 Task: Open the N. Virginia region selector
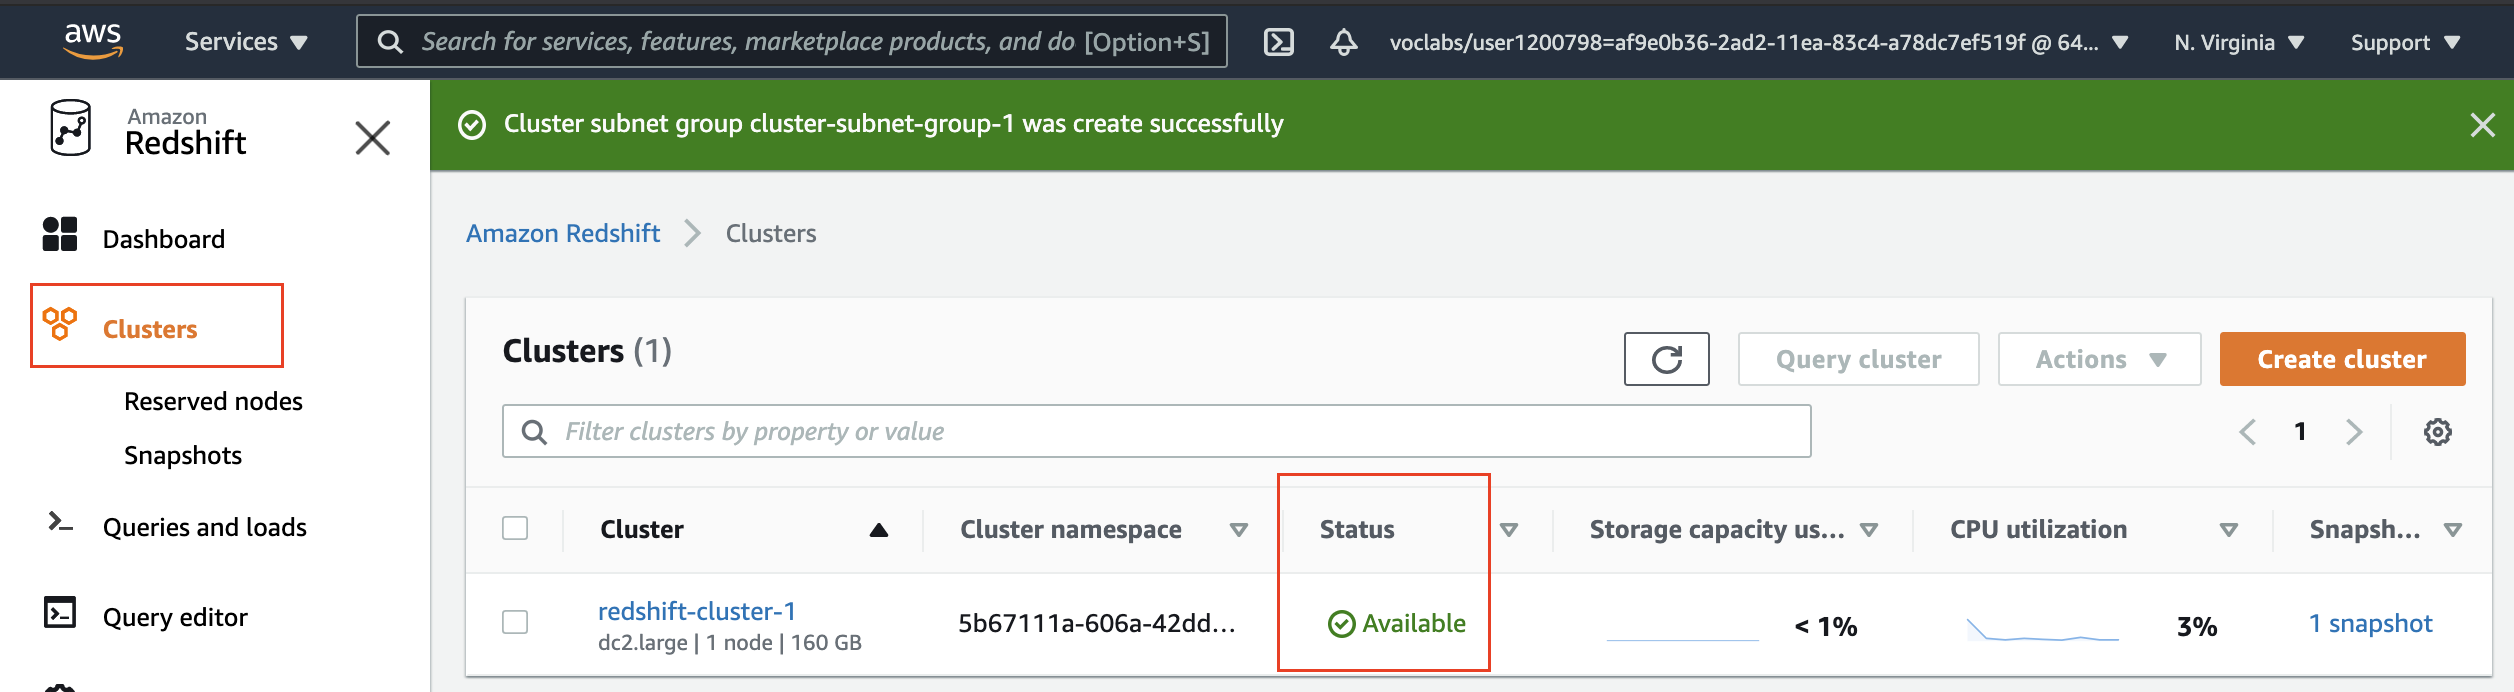pyautogui.click(x=2239, y=42)
